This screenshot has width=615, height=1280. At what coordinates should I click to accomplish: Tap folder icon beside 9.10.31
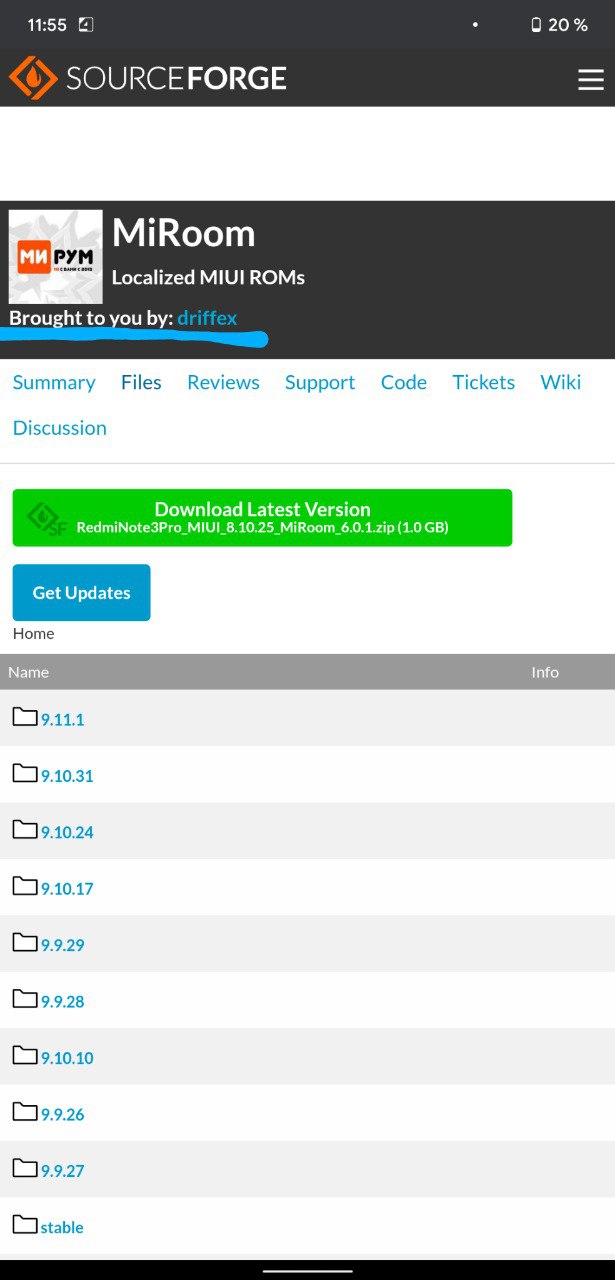coord(25,773)
